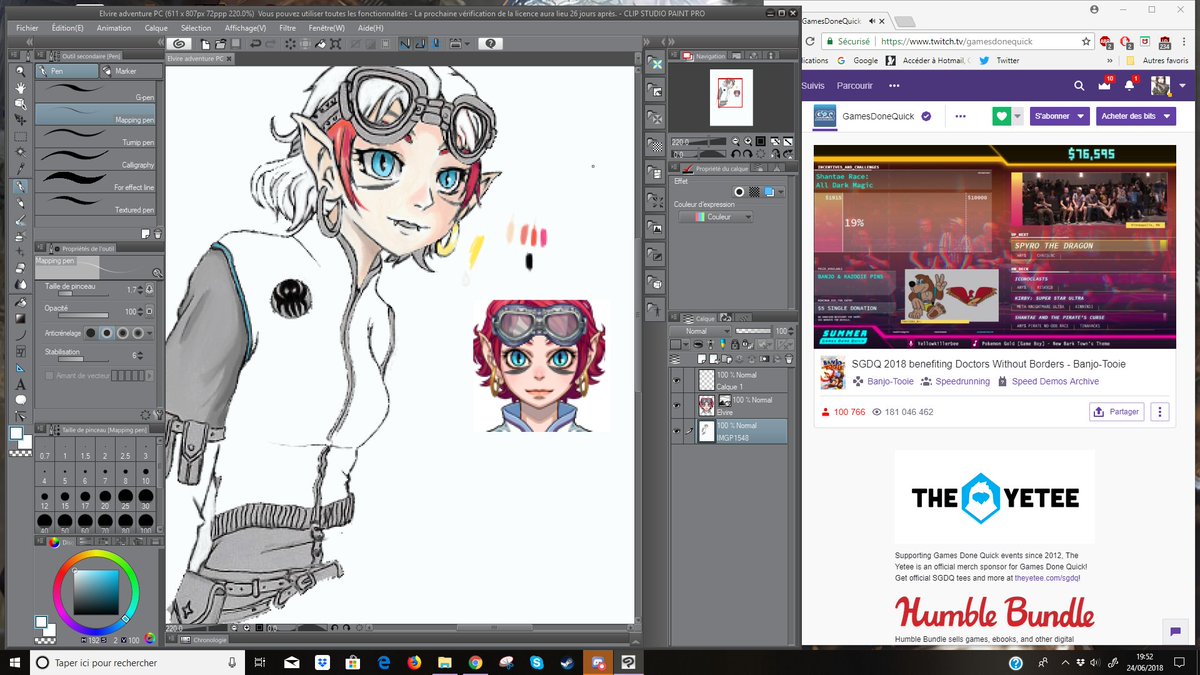Screen dimensions: 1200x675
Task: Select Calligraphy pen sub tool
Action: click(x=96, y=158)
